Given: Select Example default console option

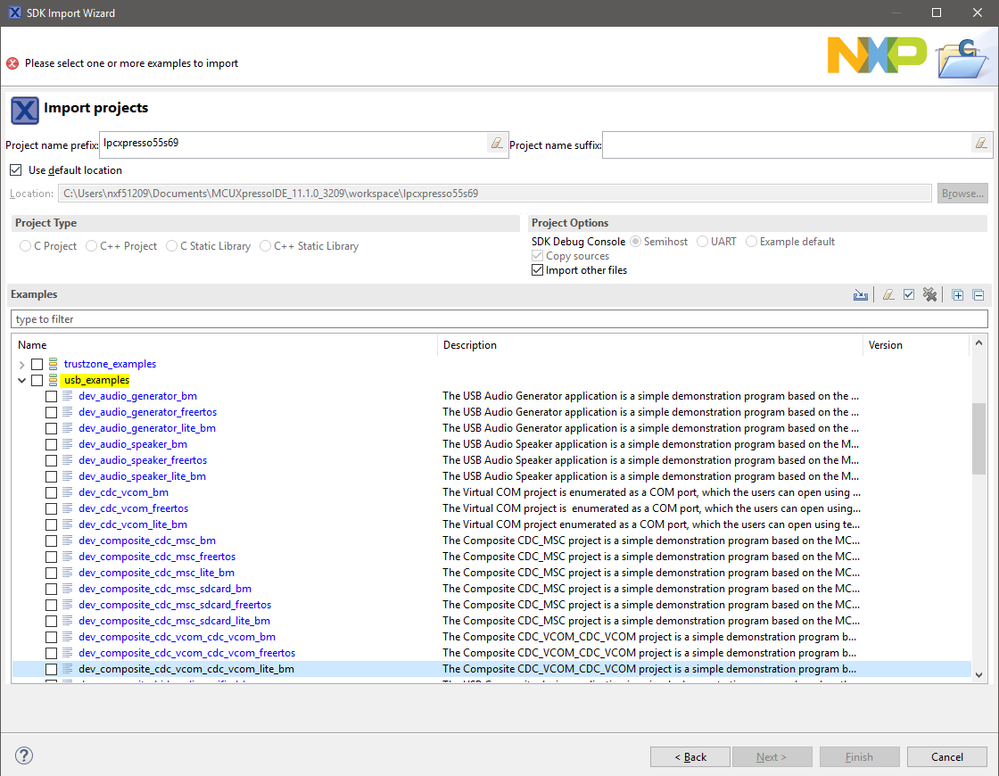Looking at the screenshot, I should tap(751, 241).
